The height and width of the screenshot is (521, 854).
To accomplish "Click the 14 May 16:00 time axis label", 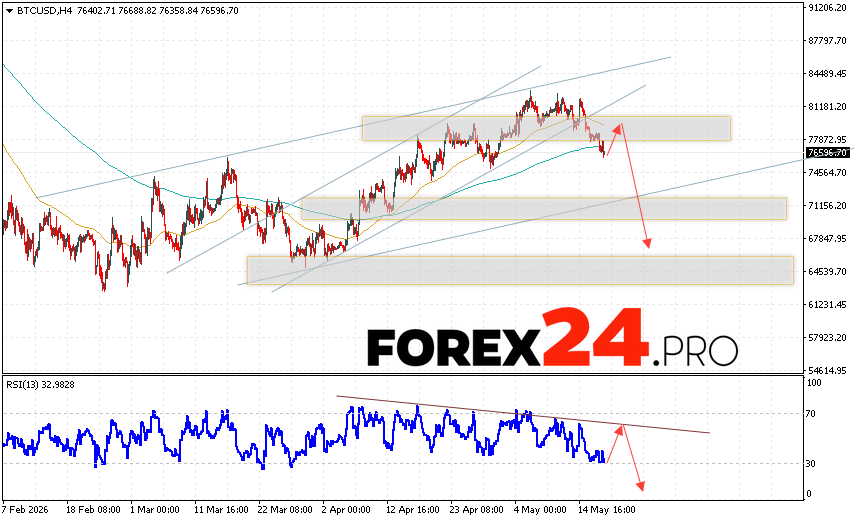I will [x=607, y=510].
